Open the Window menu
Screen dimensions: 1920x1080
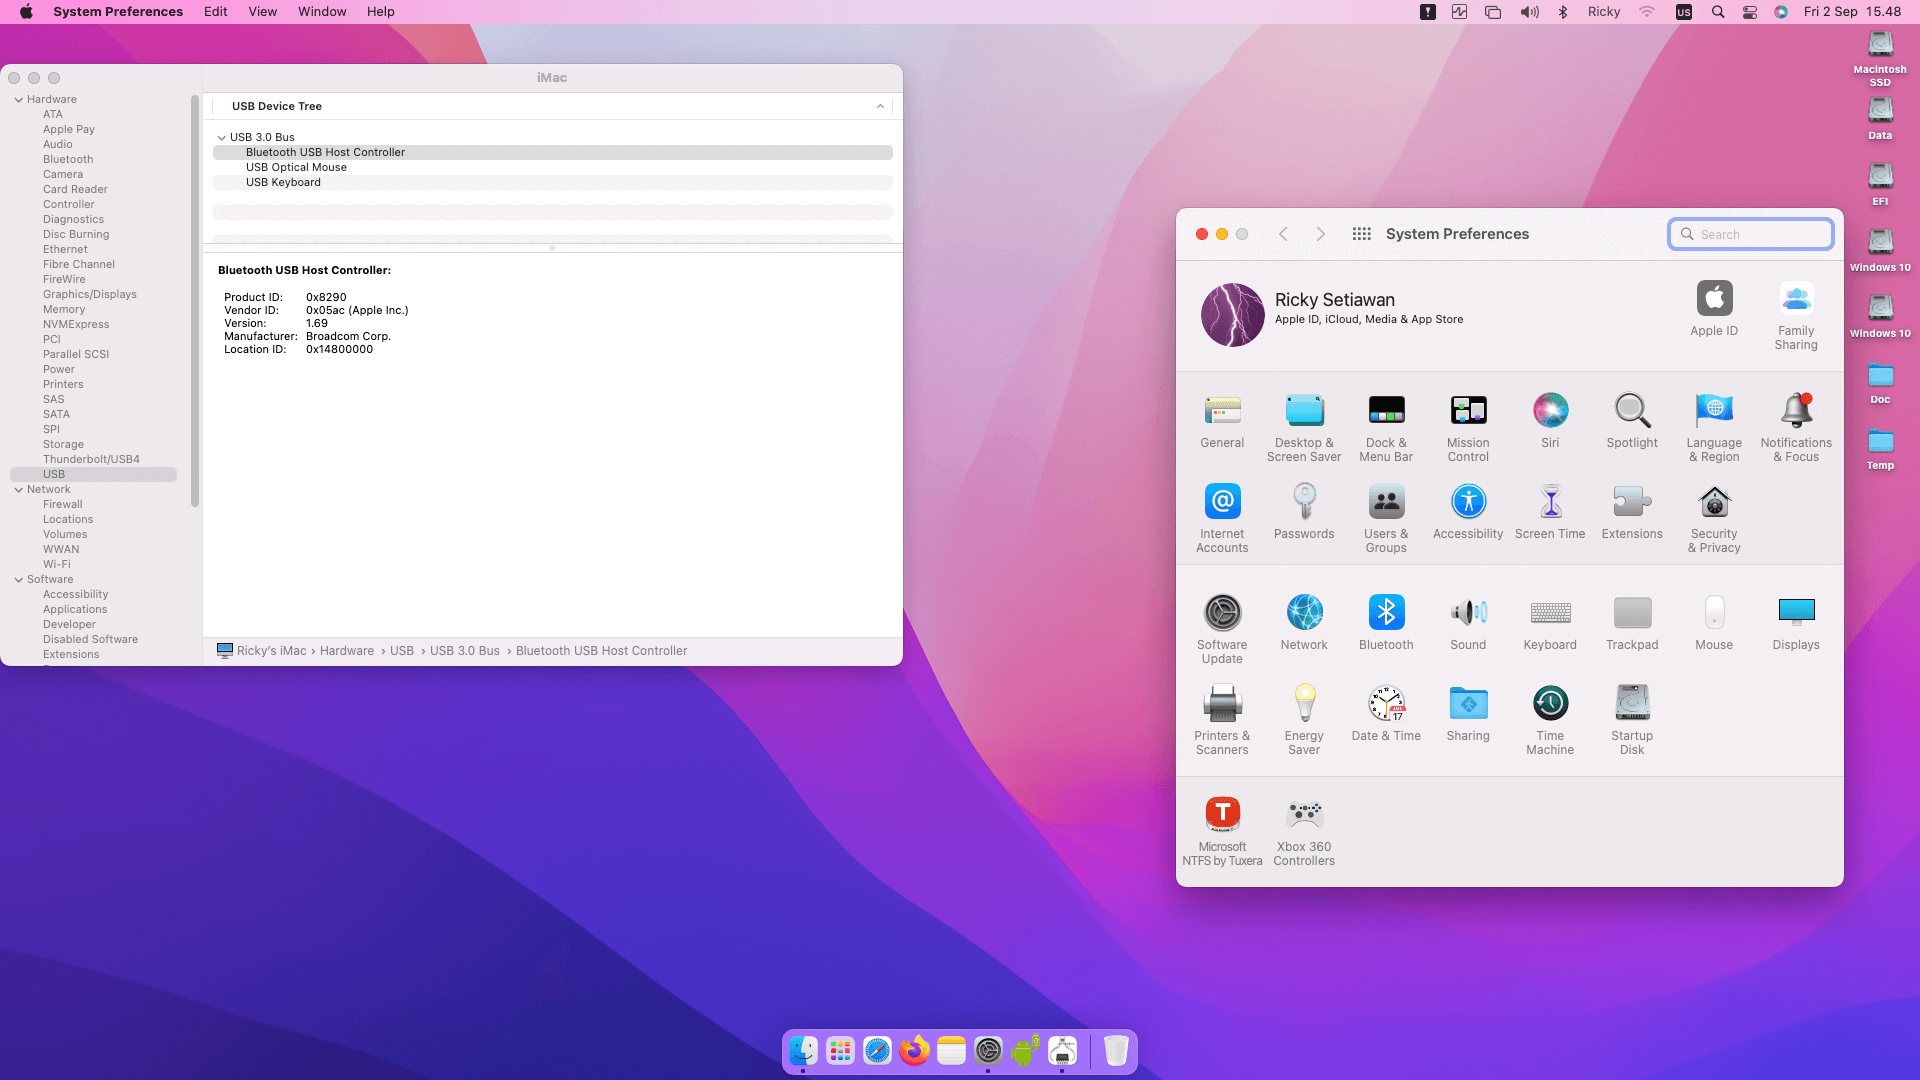tap(322, 12)
